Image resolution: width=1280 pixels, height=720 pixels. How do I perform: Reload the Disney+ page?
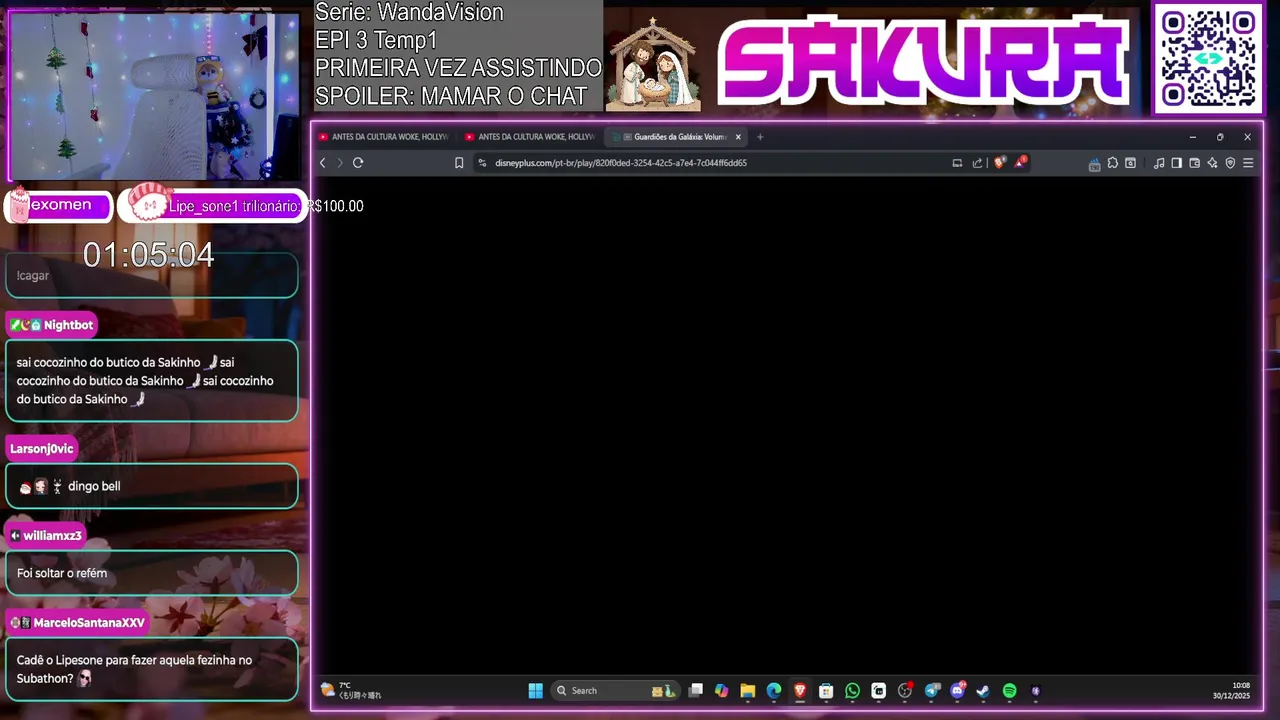point(358,163)
